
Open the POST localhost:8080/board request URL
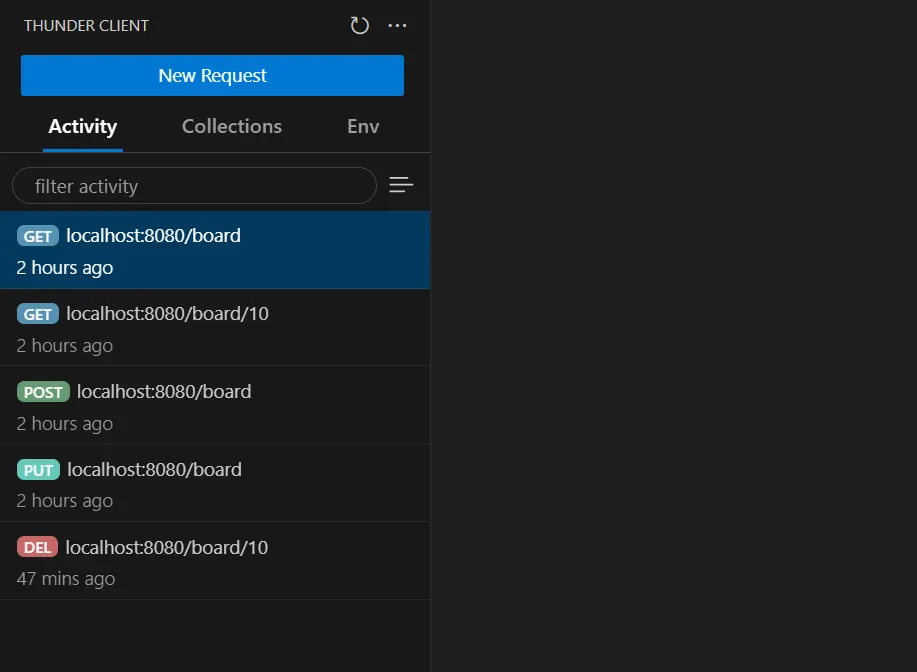click(164, 392)
